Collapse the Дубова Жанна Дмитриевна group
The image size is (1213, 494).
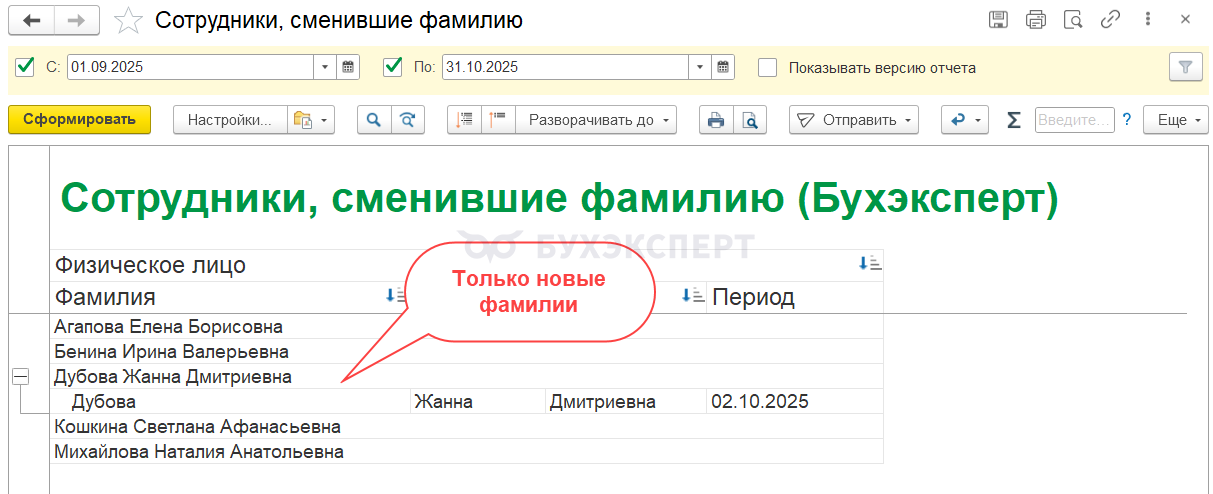point(20,377)
